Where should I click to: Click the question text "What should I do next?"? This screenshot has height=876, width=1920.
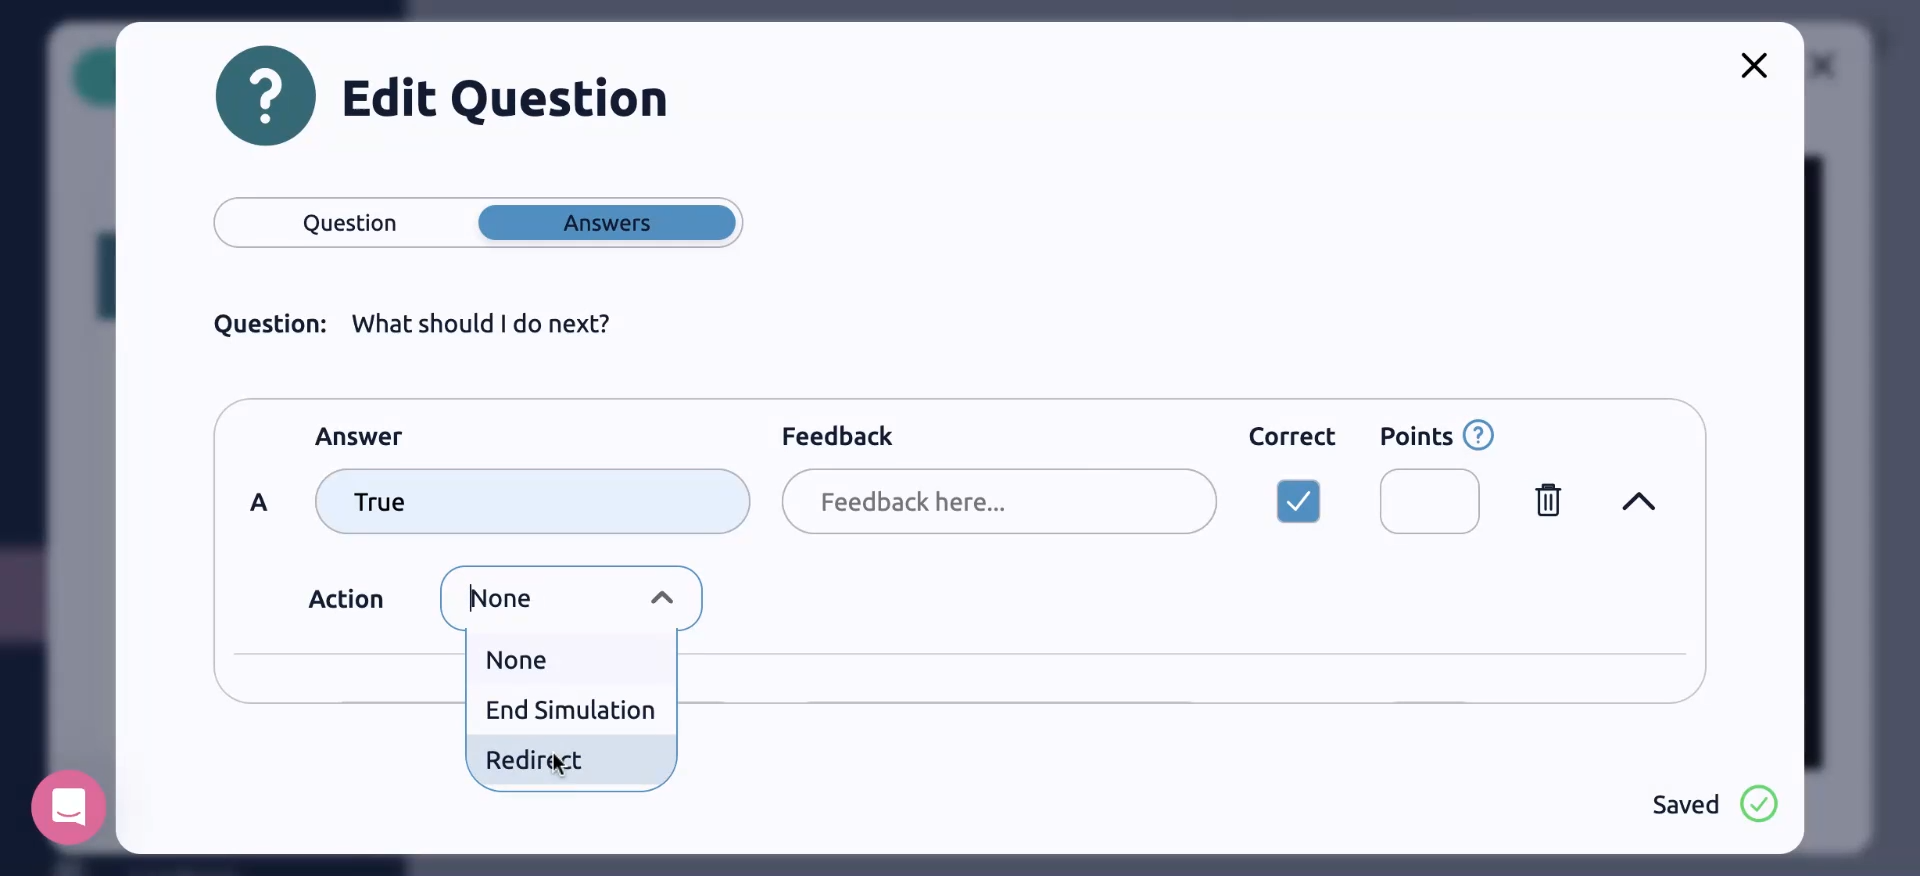(x=480, y=324)
